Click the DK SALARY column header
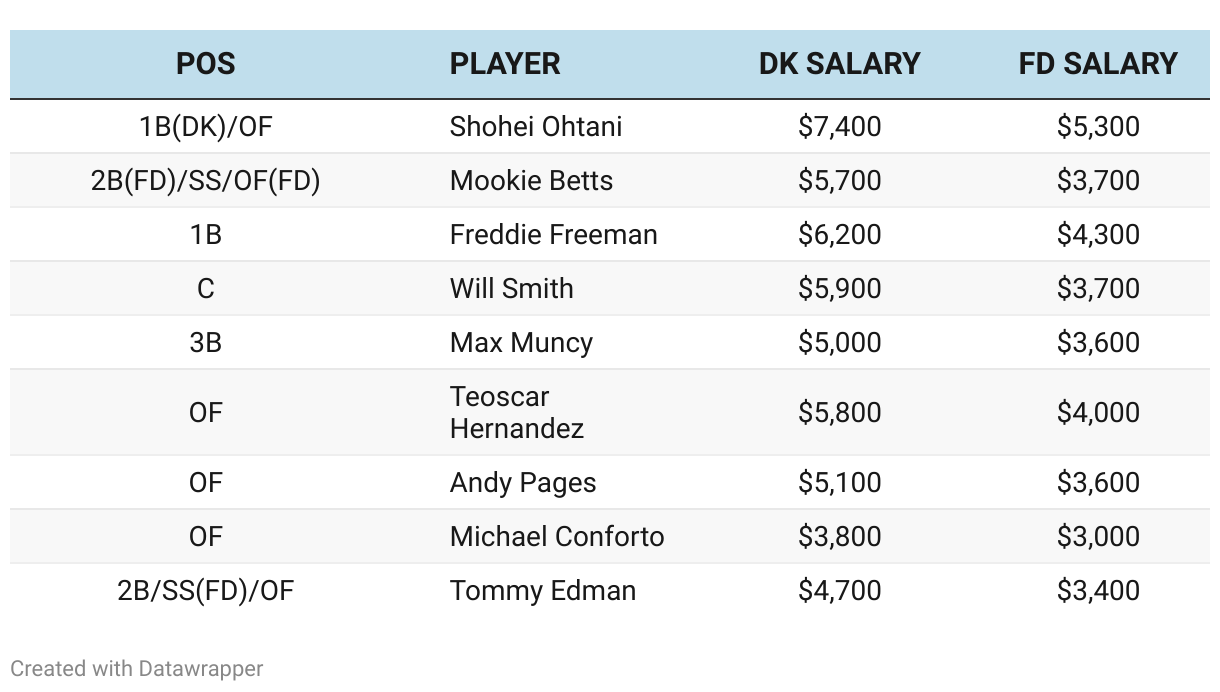This screenshot has height=692, width=1220. tap(839, 64)
